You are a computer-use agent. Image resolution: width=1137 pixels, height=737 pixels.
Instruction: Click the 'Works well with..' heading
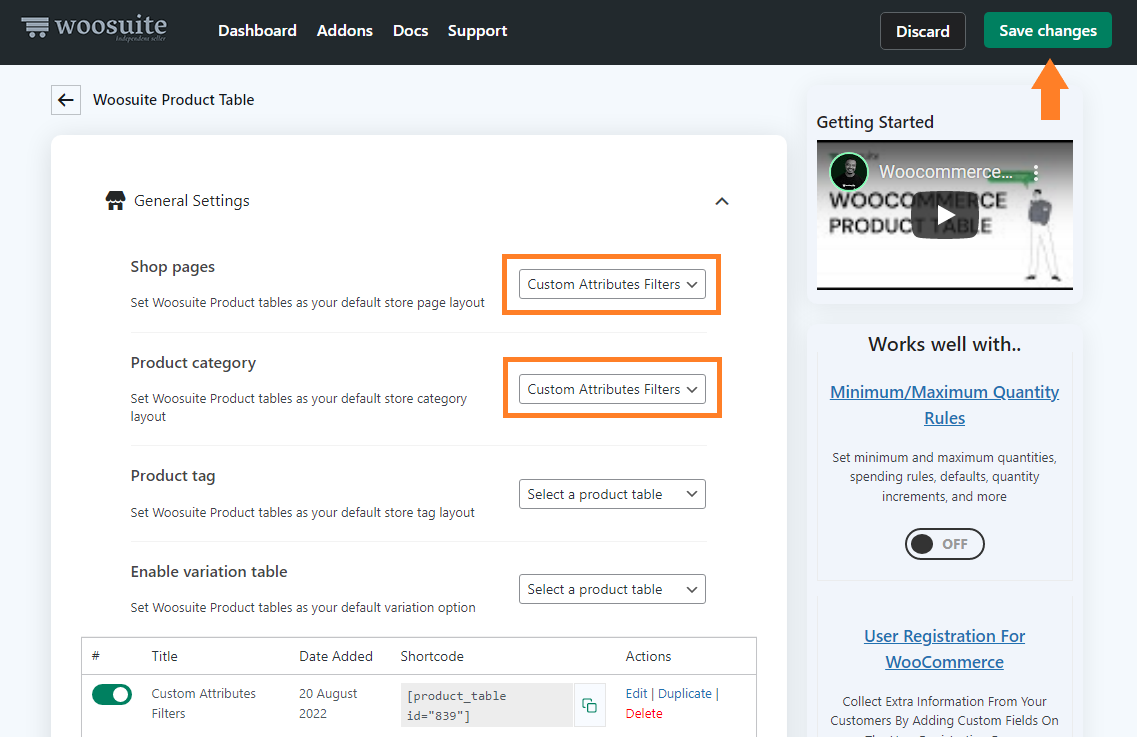tap(944, 345)
